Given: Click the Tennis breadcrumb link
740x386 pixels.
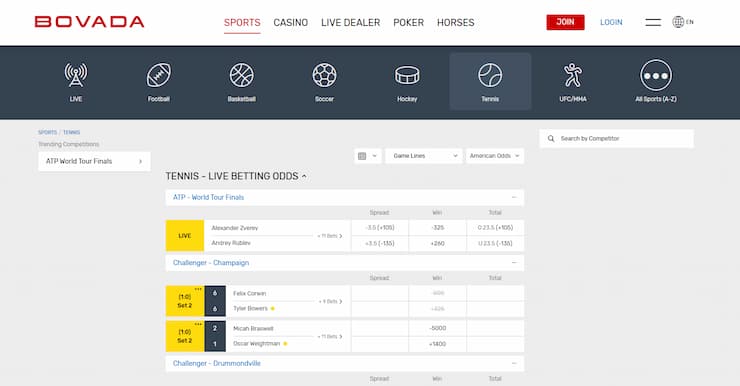Looking at the screenshot, I should click(72, 132).
